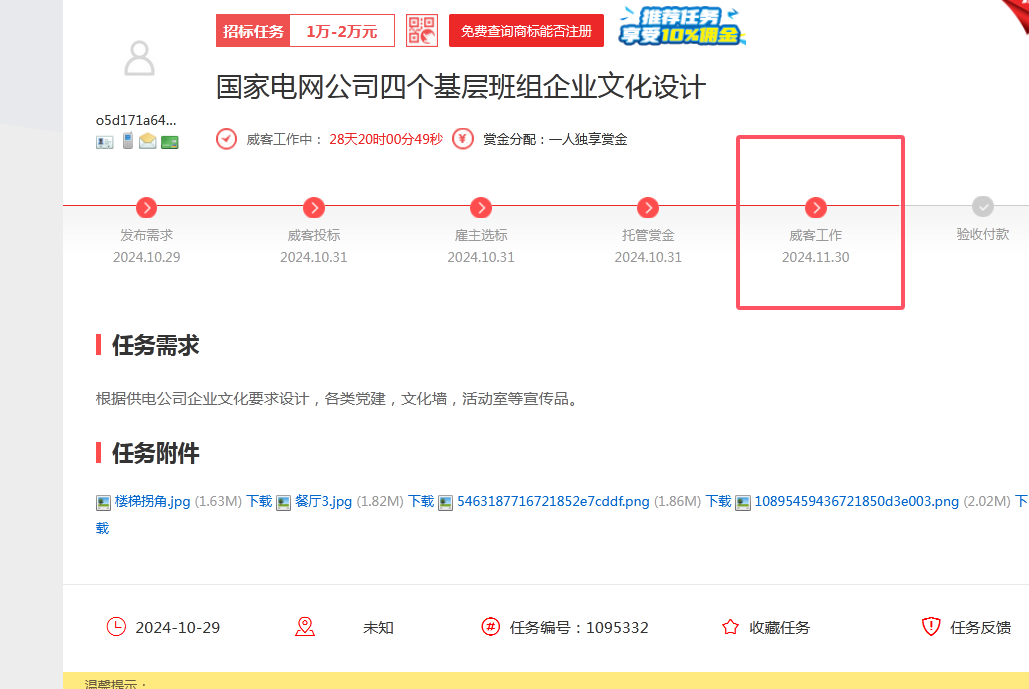Click the 赏金分配：一人独享赏金 text
The image size is (1029, 689).
(555, 139)
